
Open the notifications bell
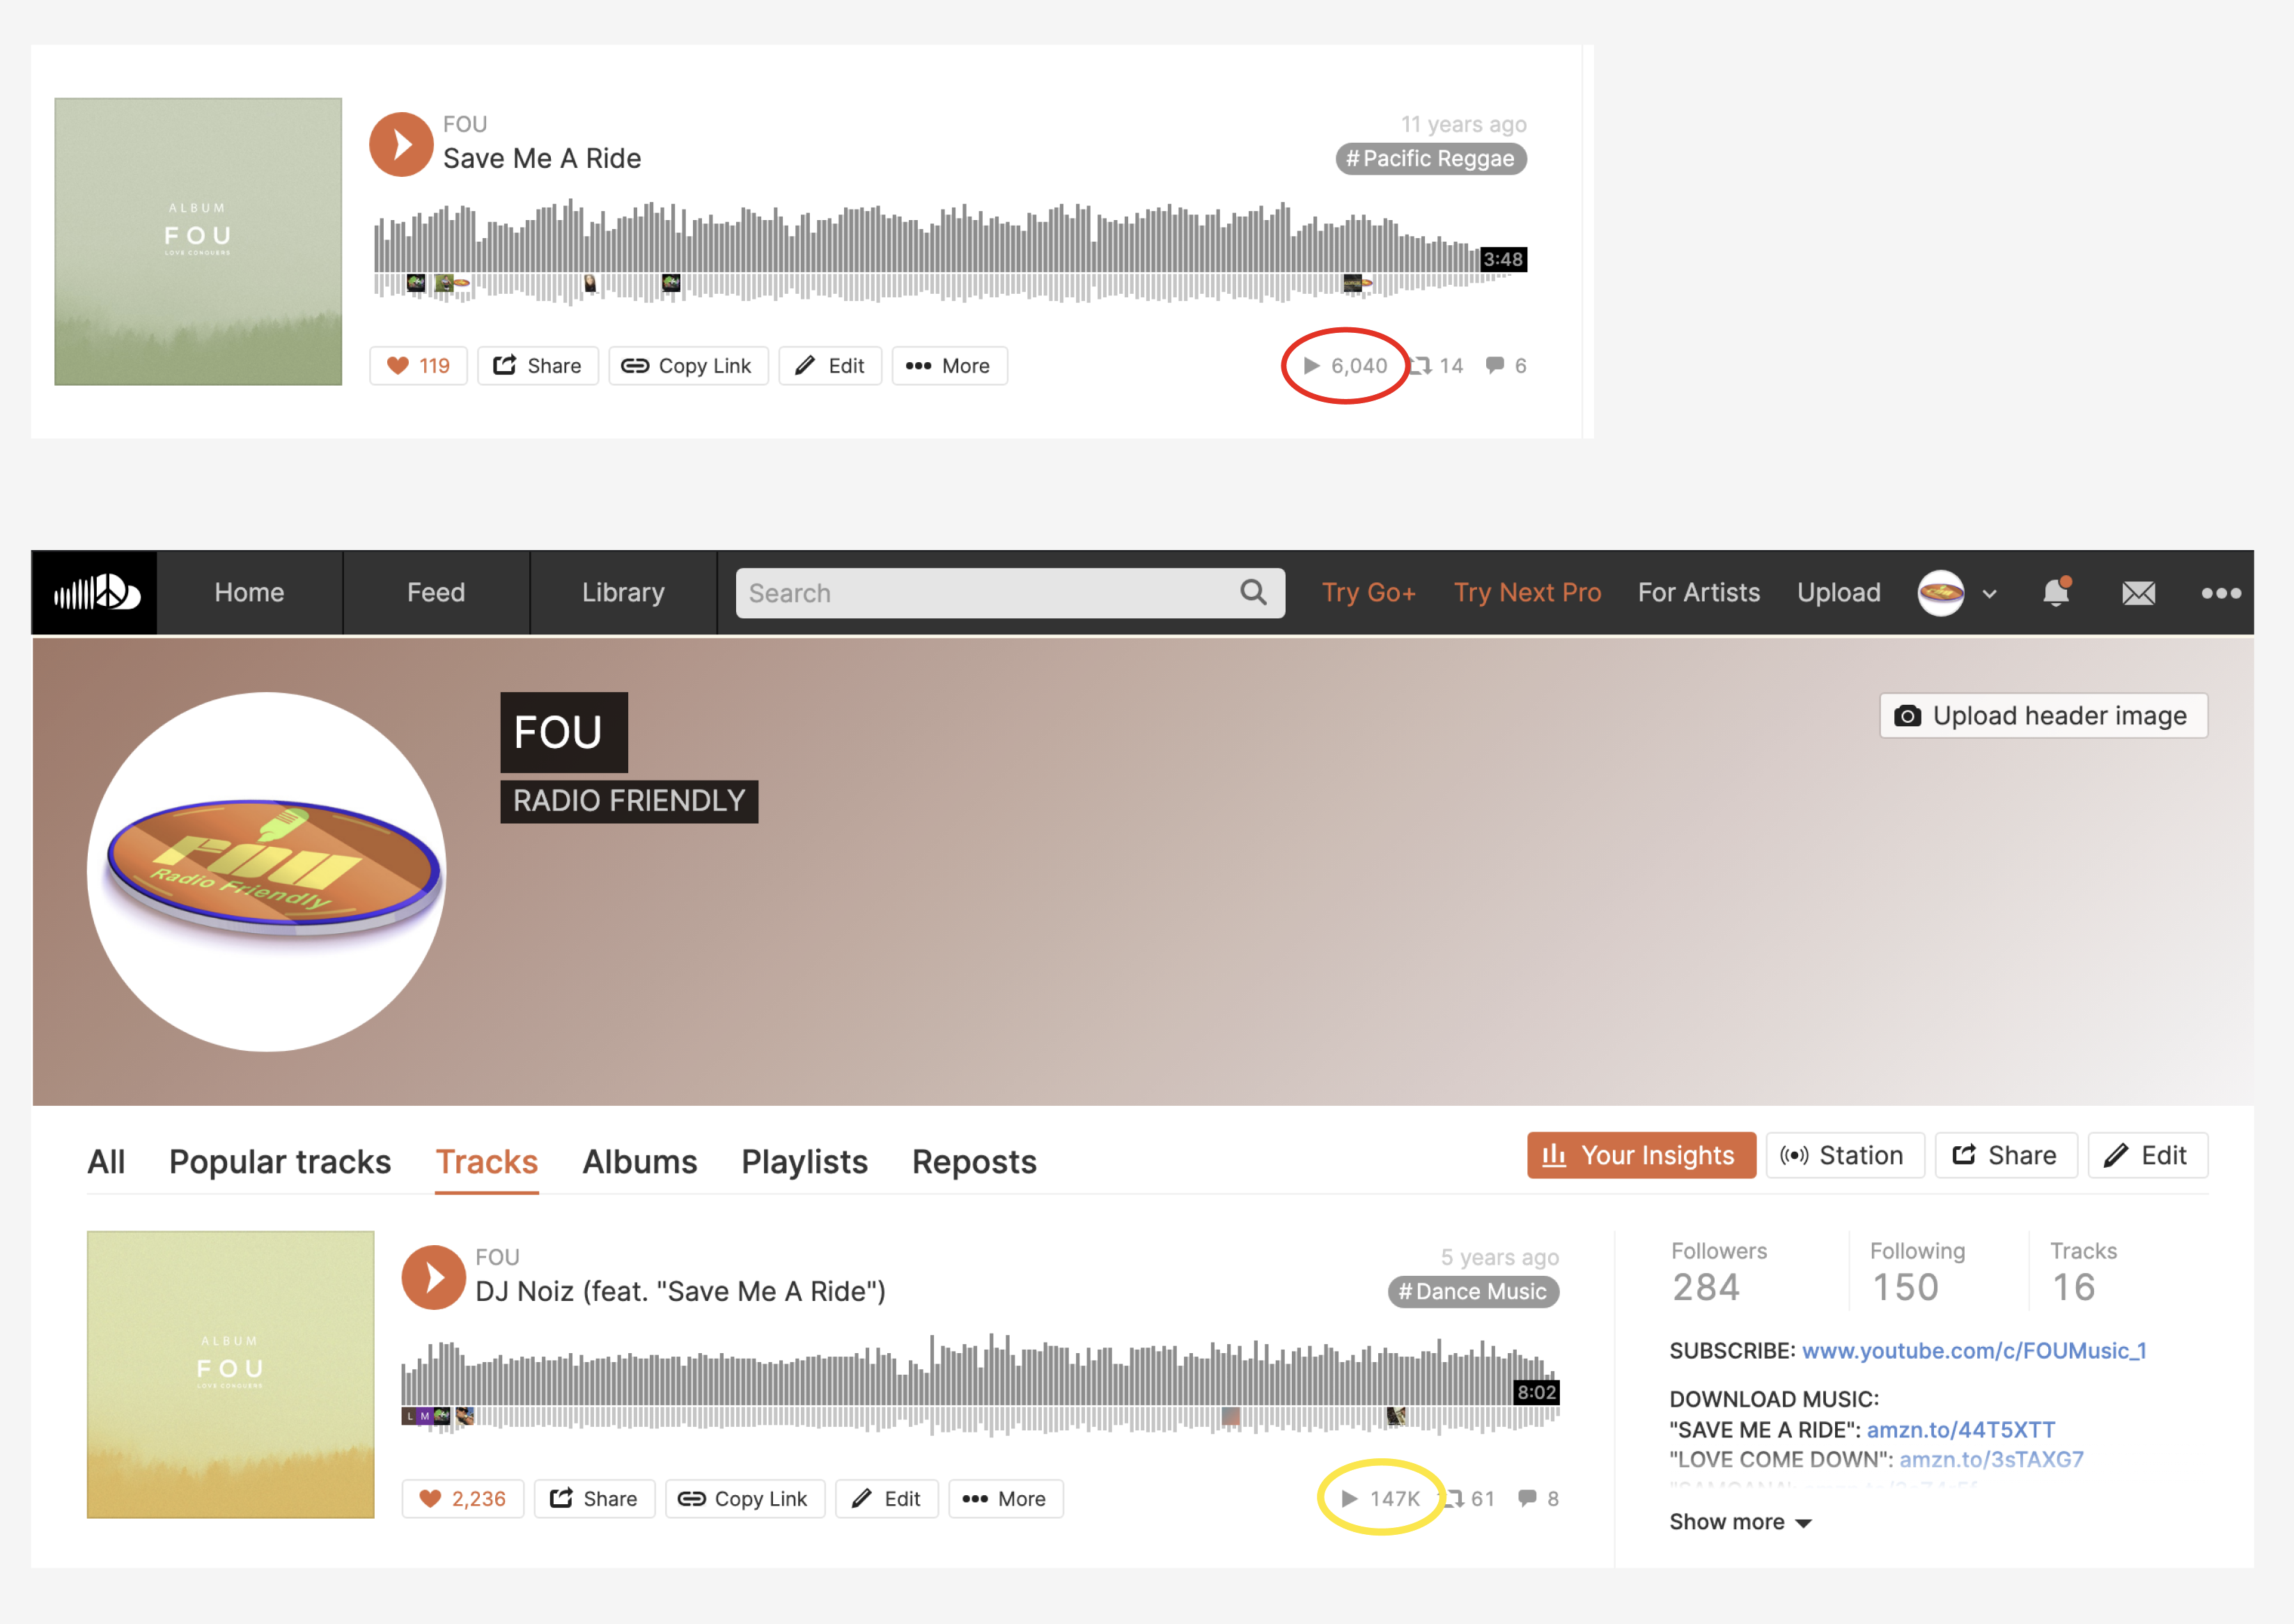2056,592
